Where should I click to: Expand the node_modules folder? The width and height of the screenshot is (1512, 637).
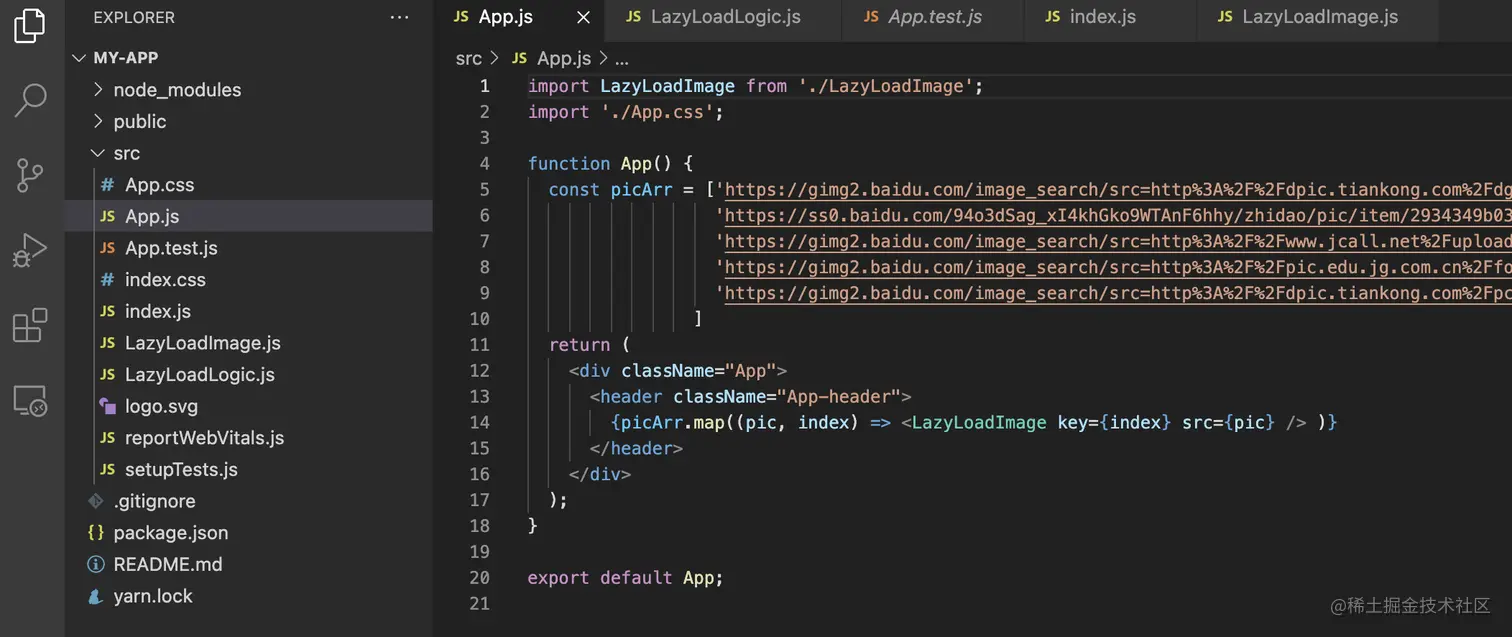98,90
